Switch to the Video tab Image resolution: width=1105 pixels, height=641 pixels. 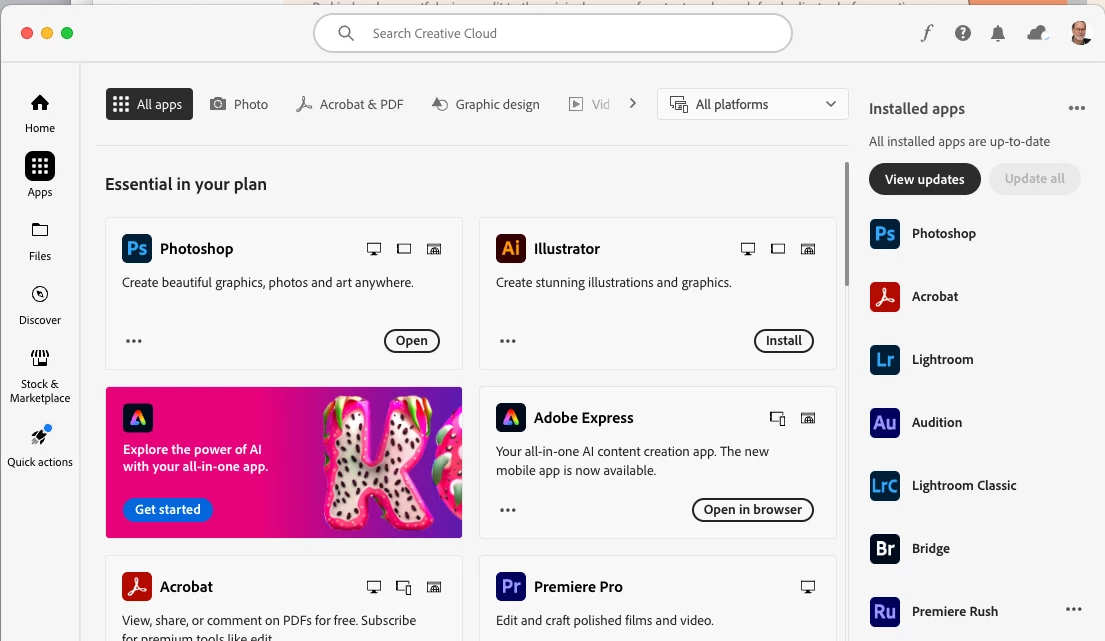[589, 104]
